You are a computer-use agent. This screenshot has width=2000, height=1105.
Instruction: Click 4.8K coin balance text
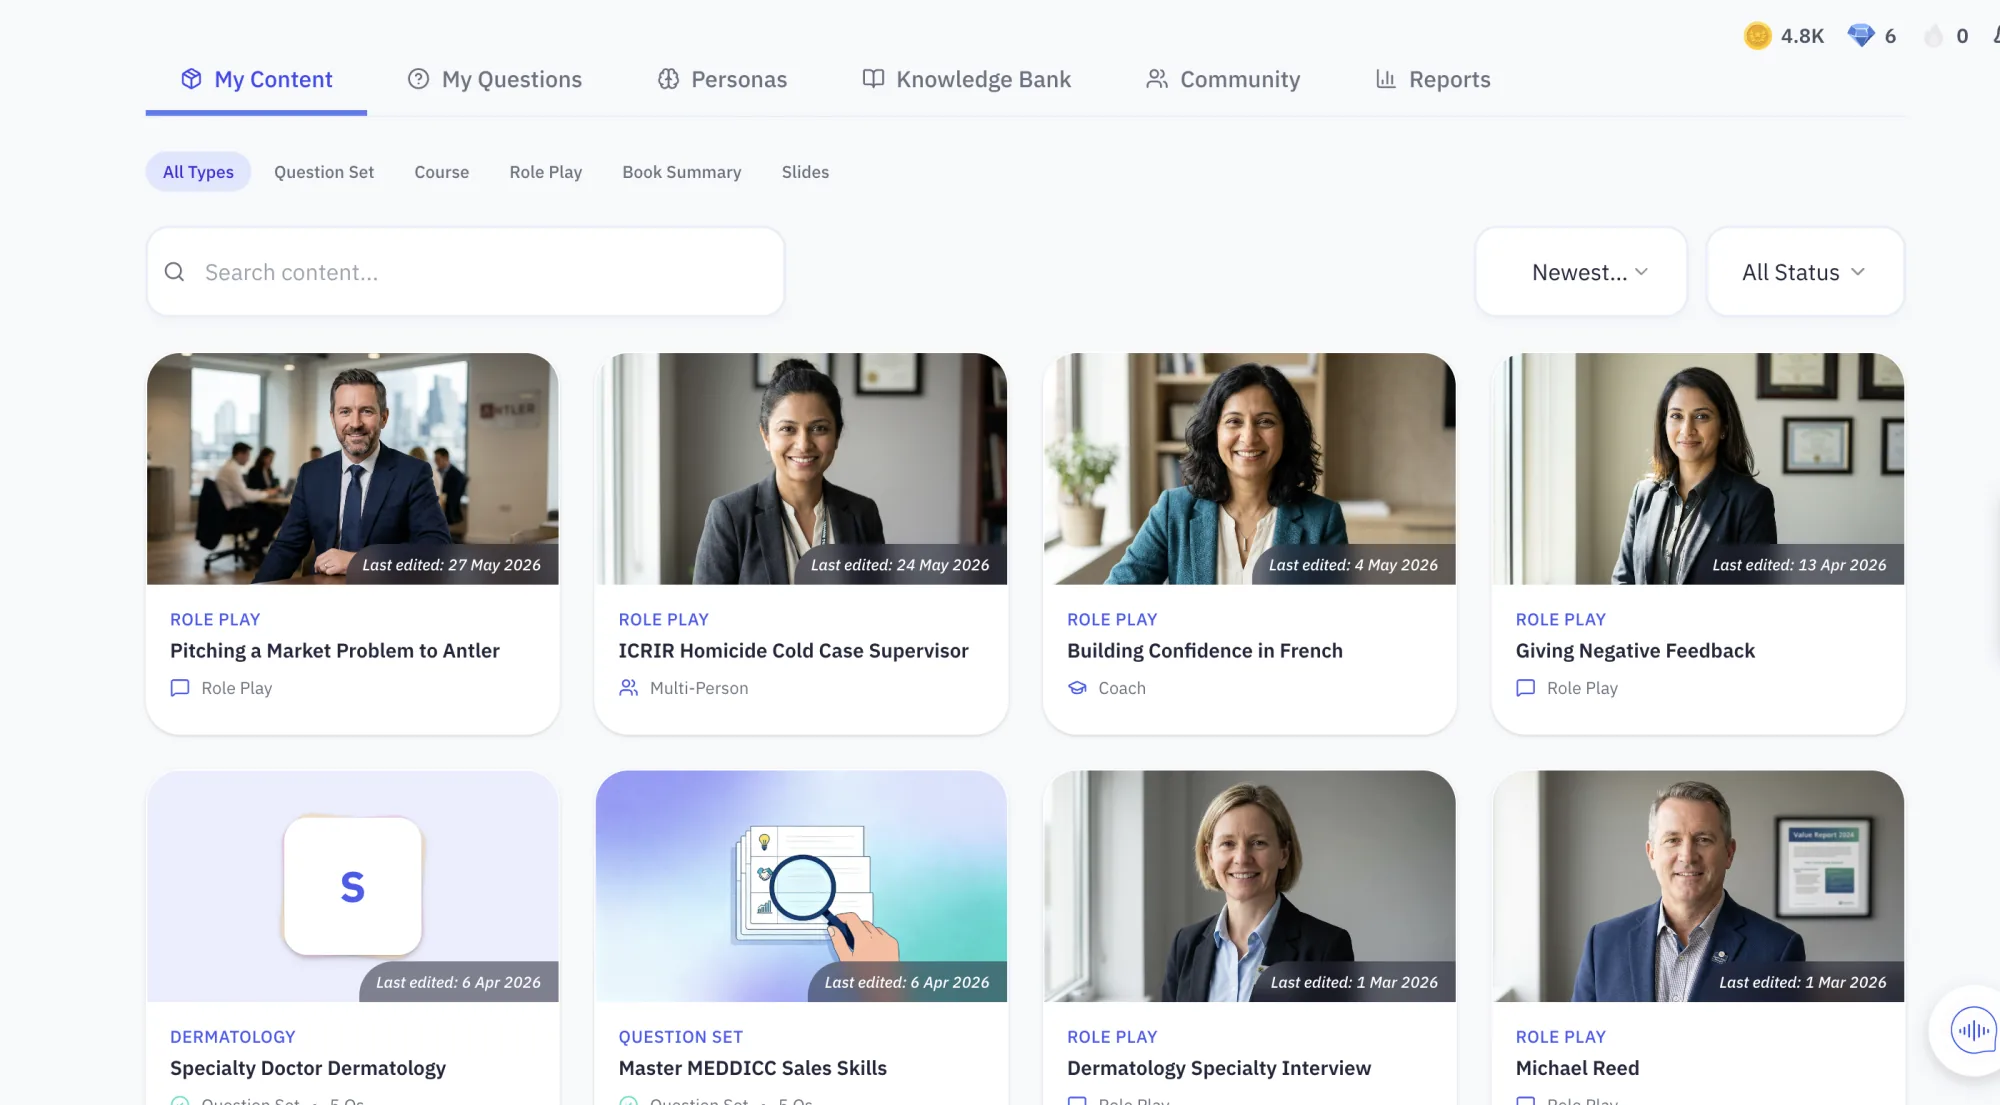1802,36
